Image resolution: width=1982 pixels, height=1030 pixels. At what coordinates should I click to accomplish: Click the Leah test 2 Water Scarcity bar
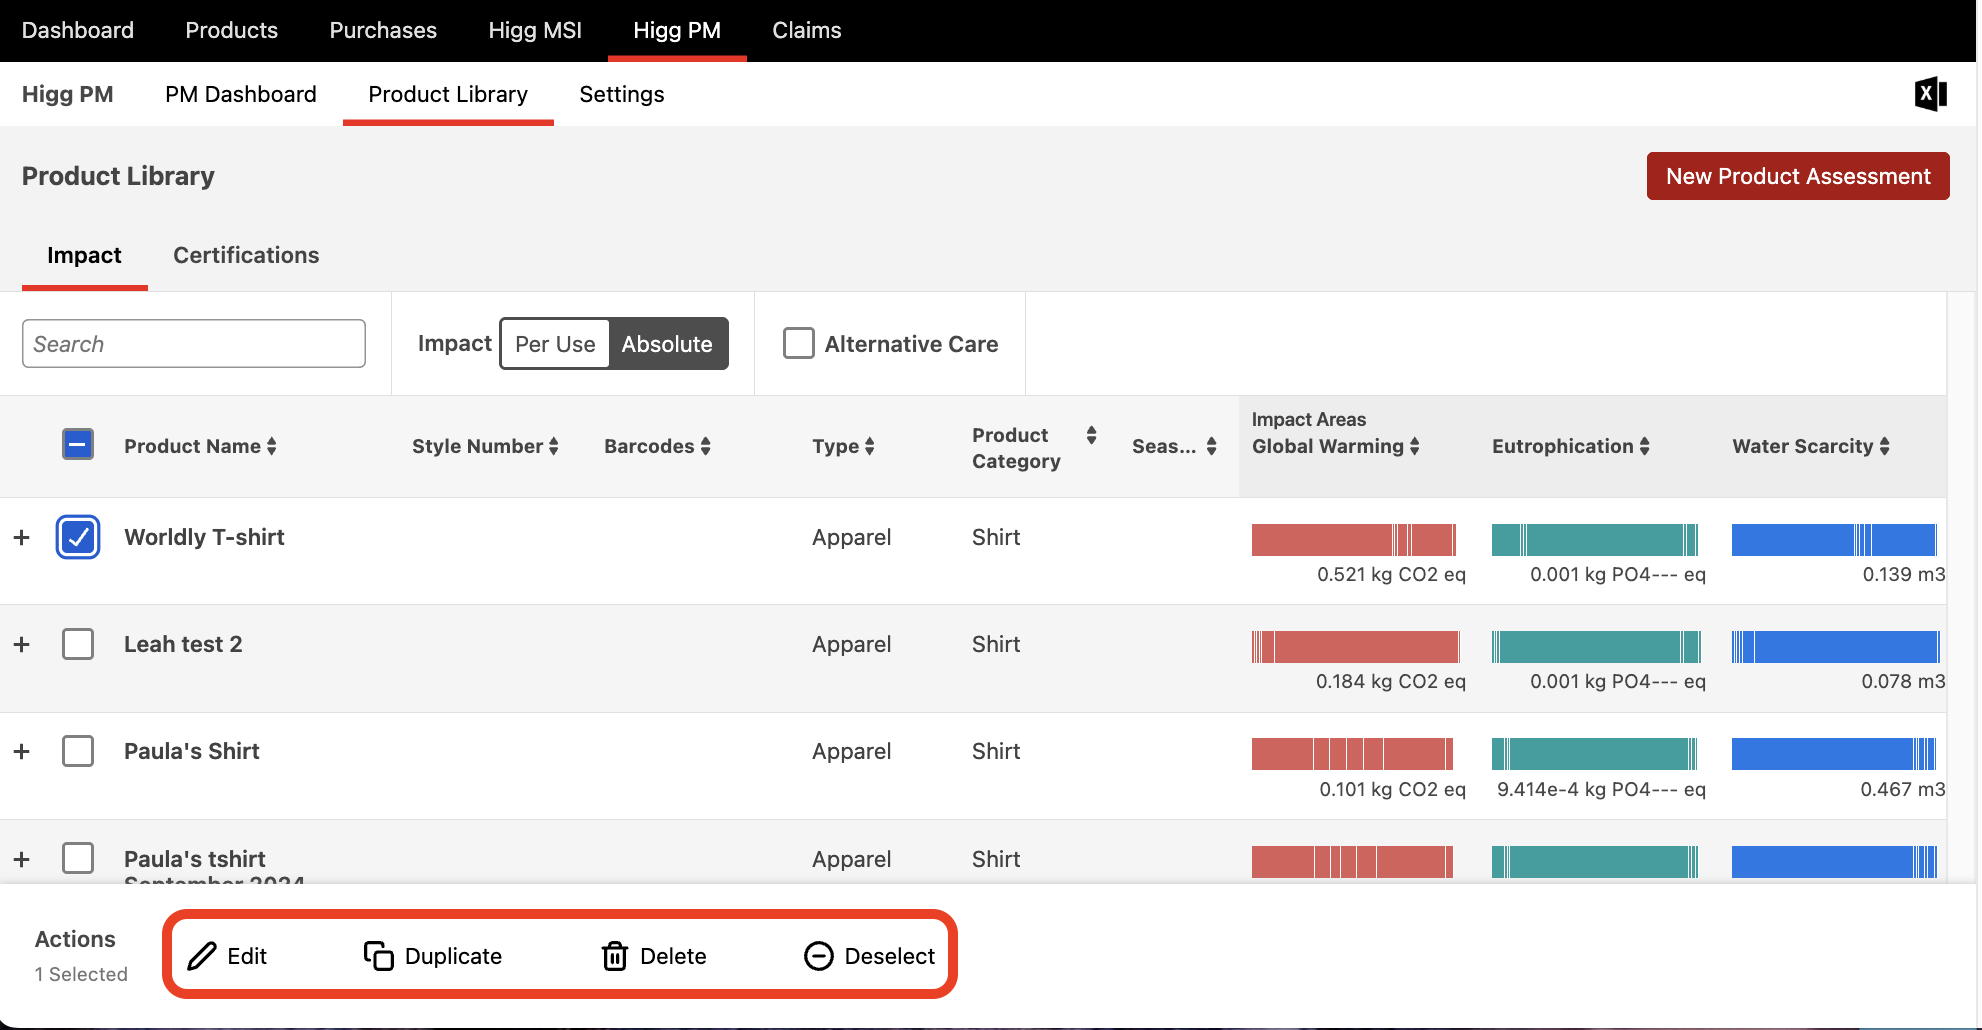1835,647
